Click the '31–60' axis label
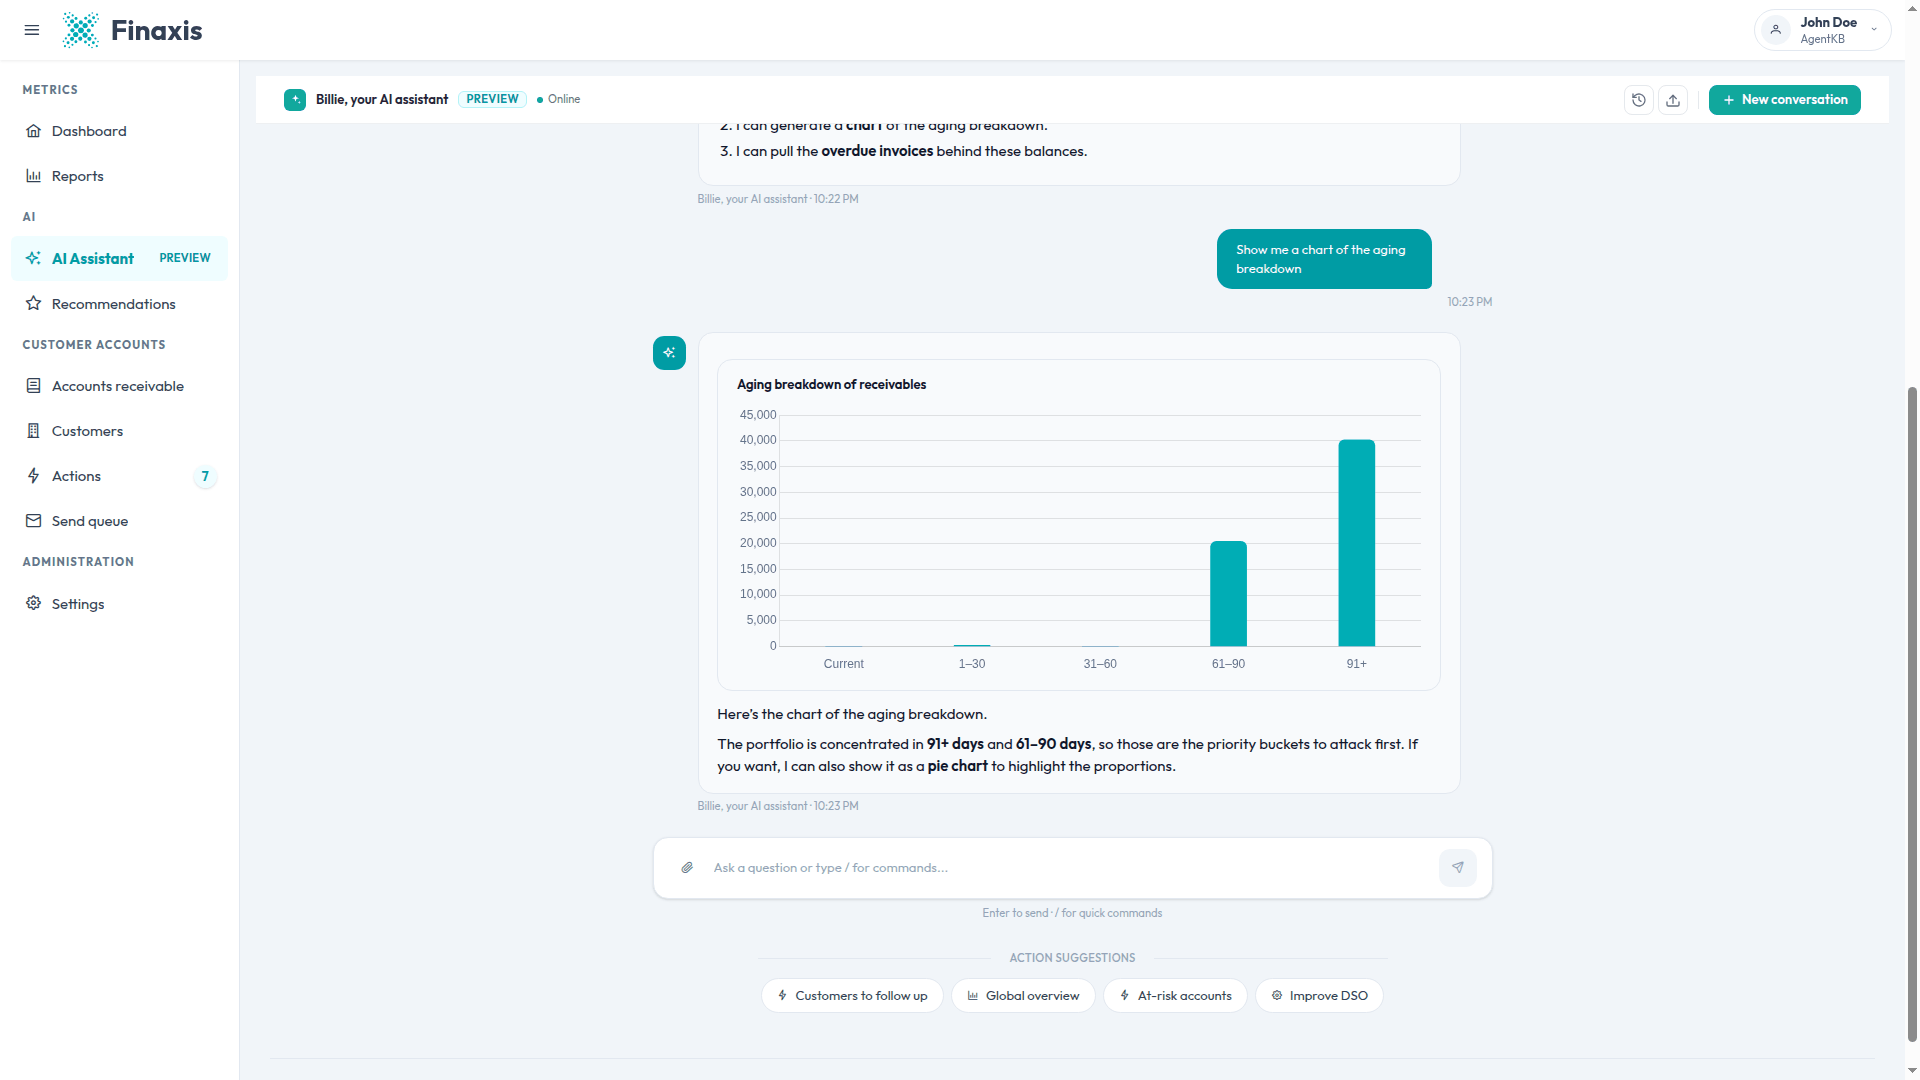 pyautogui.click(x=1100, y=664)
